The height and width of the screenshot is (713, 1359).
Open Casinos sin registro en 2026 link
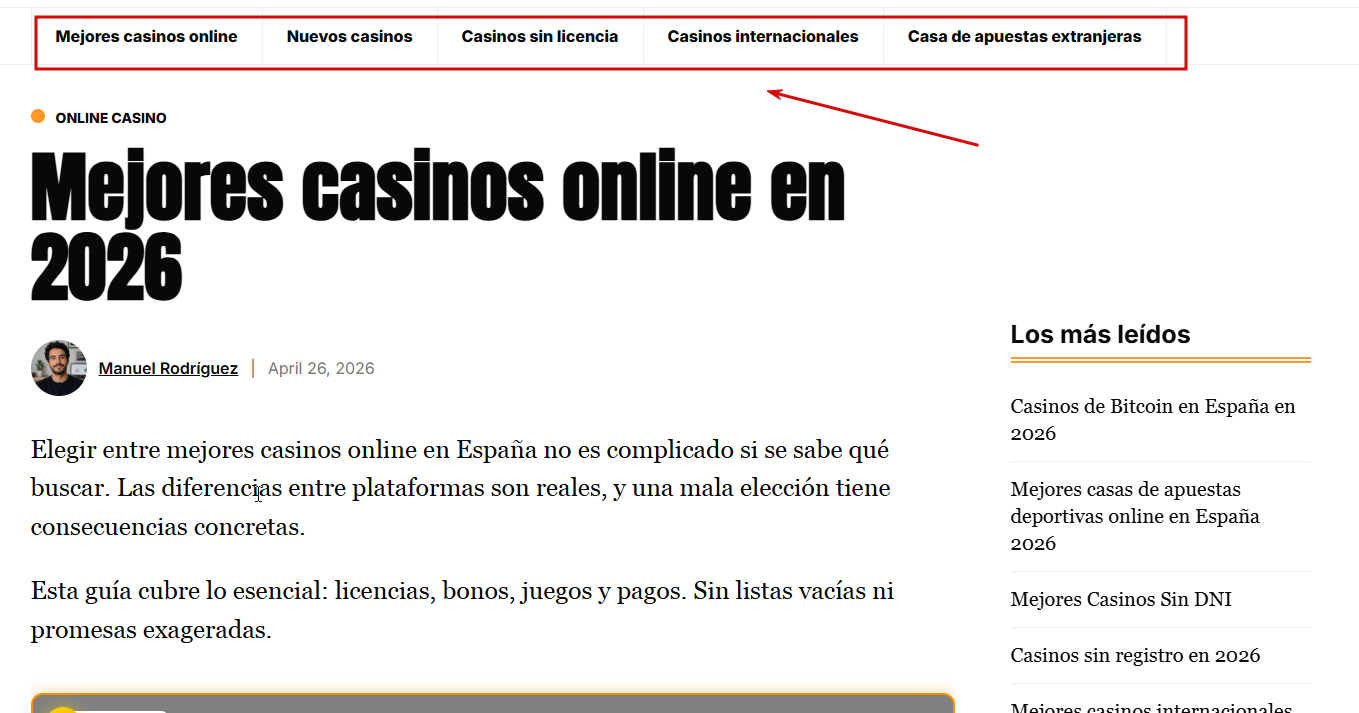tap(1135, 655)
